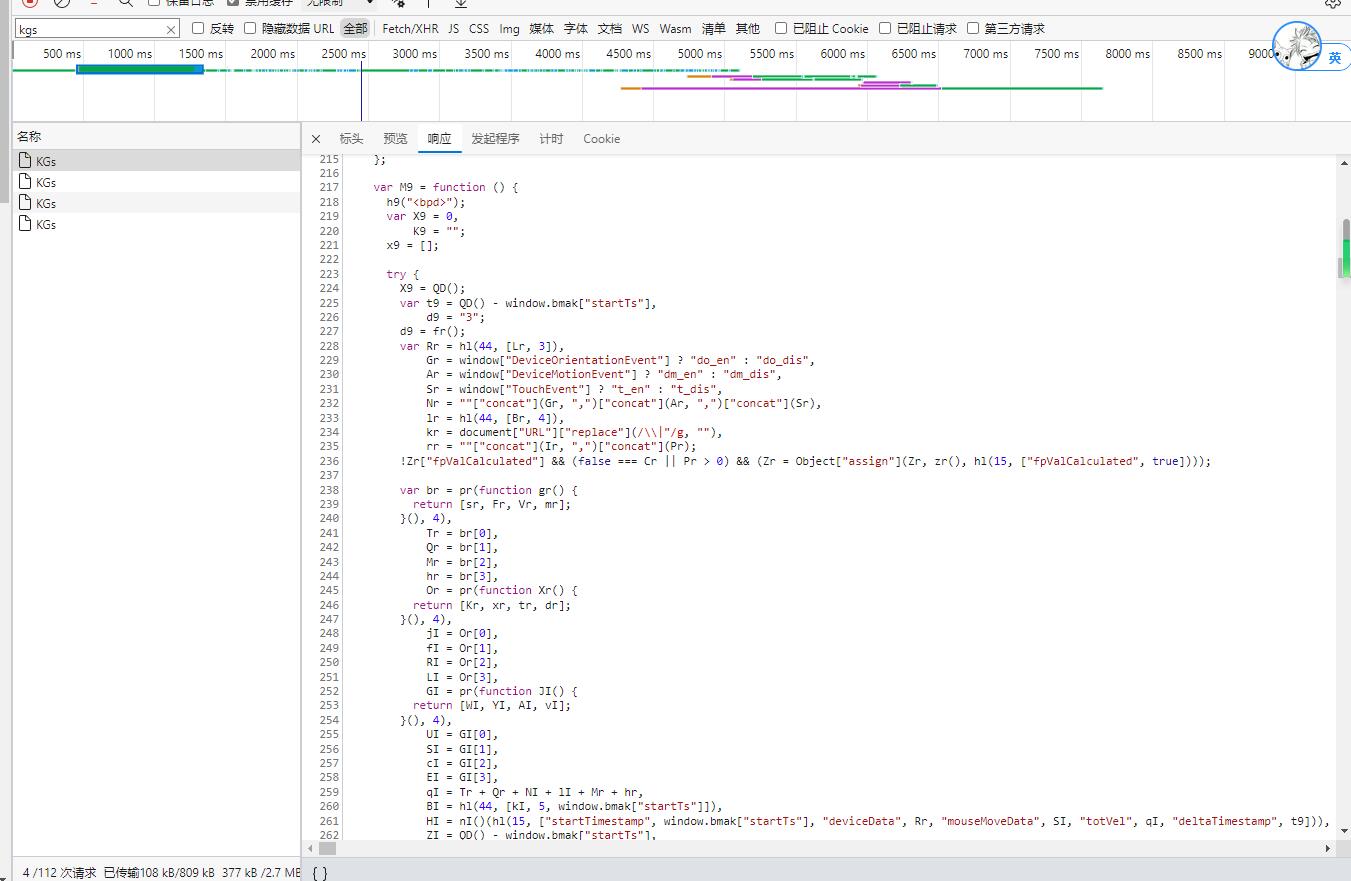Click line number 236 in the gutter
The image size is (1351, 881).
(x=329, y=461)
